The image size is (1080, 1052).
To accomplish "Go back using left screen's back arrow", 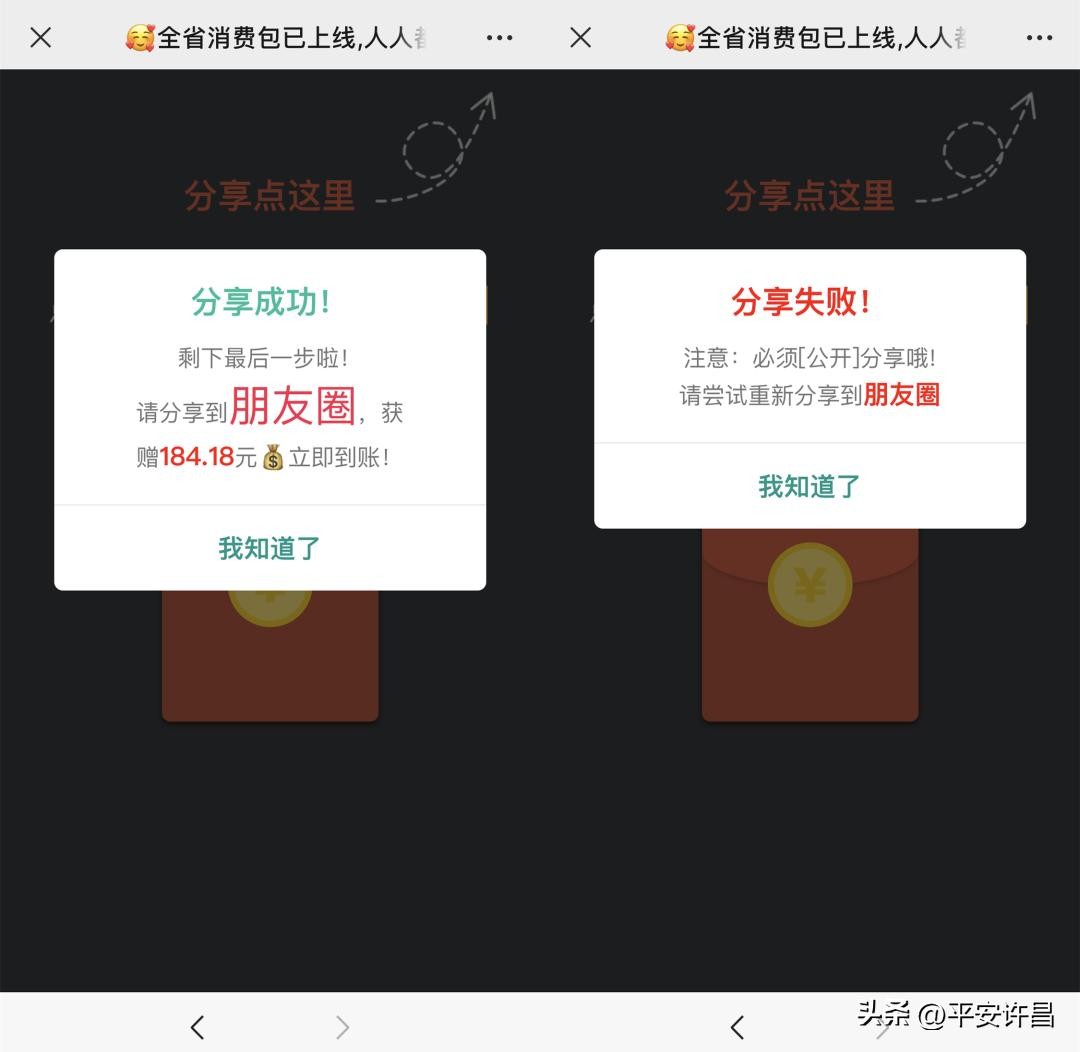I will [198, 1026].
